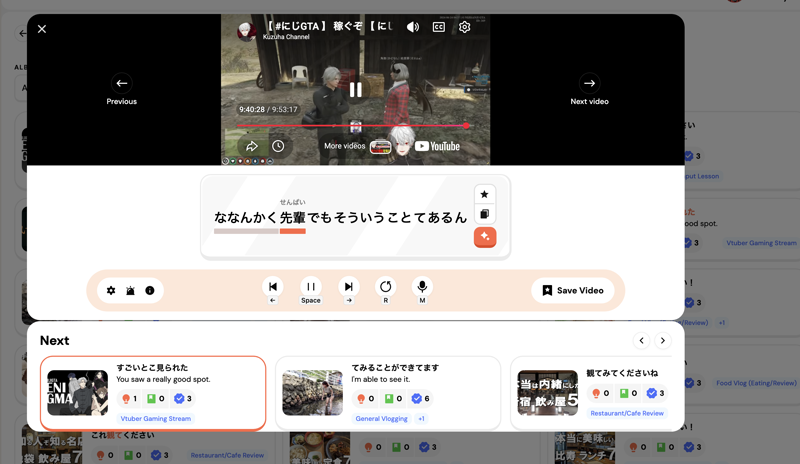This screenshot has height=464, width=800.
Task: Open the video on YouTube logo
Action: coord(437,146)
